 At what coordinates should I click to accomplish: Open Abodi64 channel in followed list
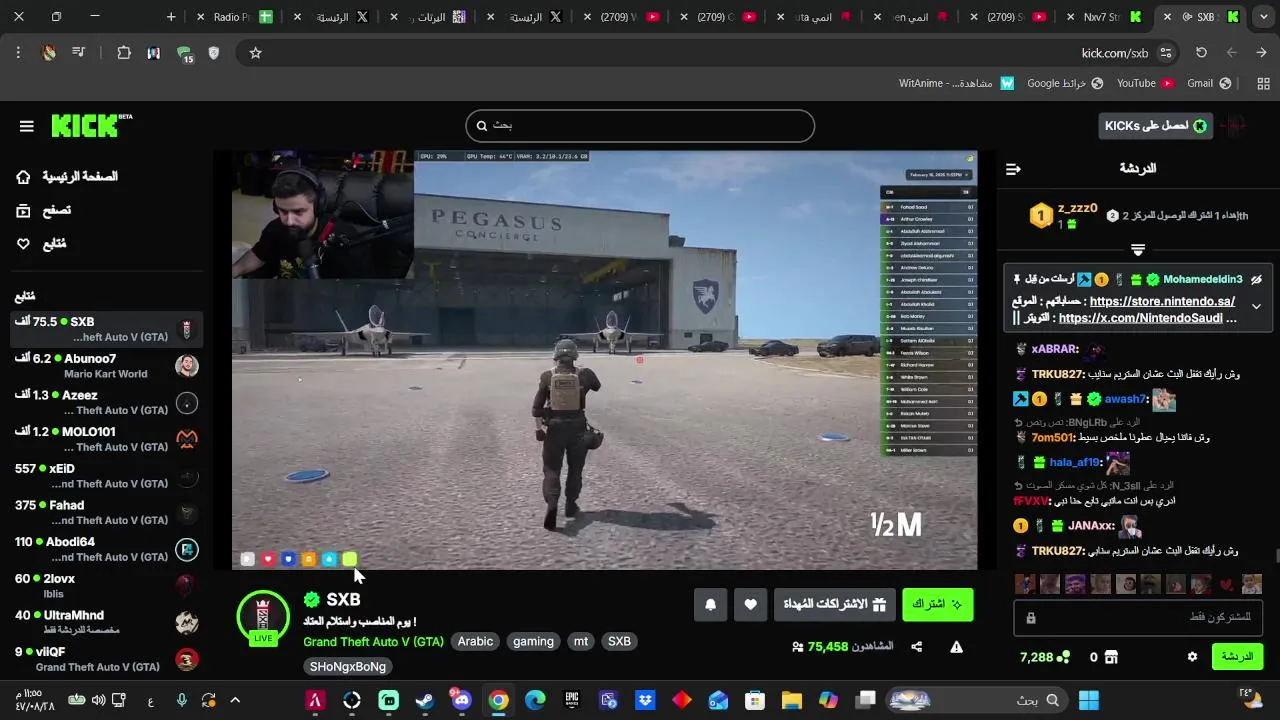click(x=106, y=549)
